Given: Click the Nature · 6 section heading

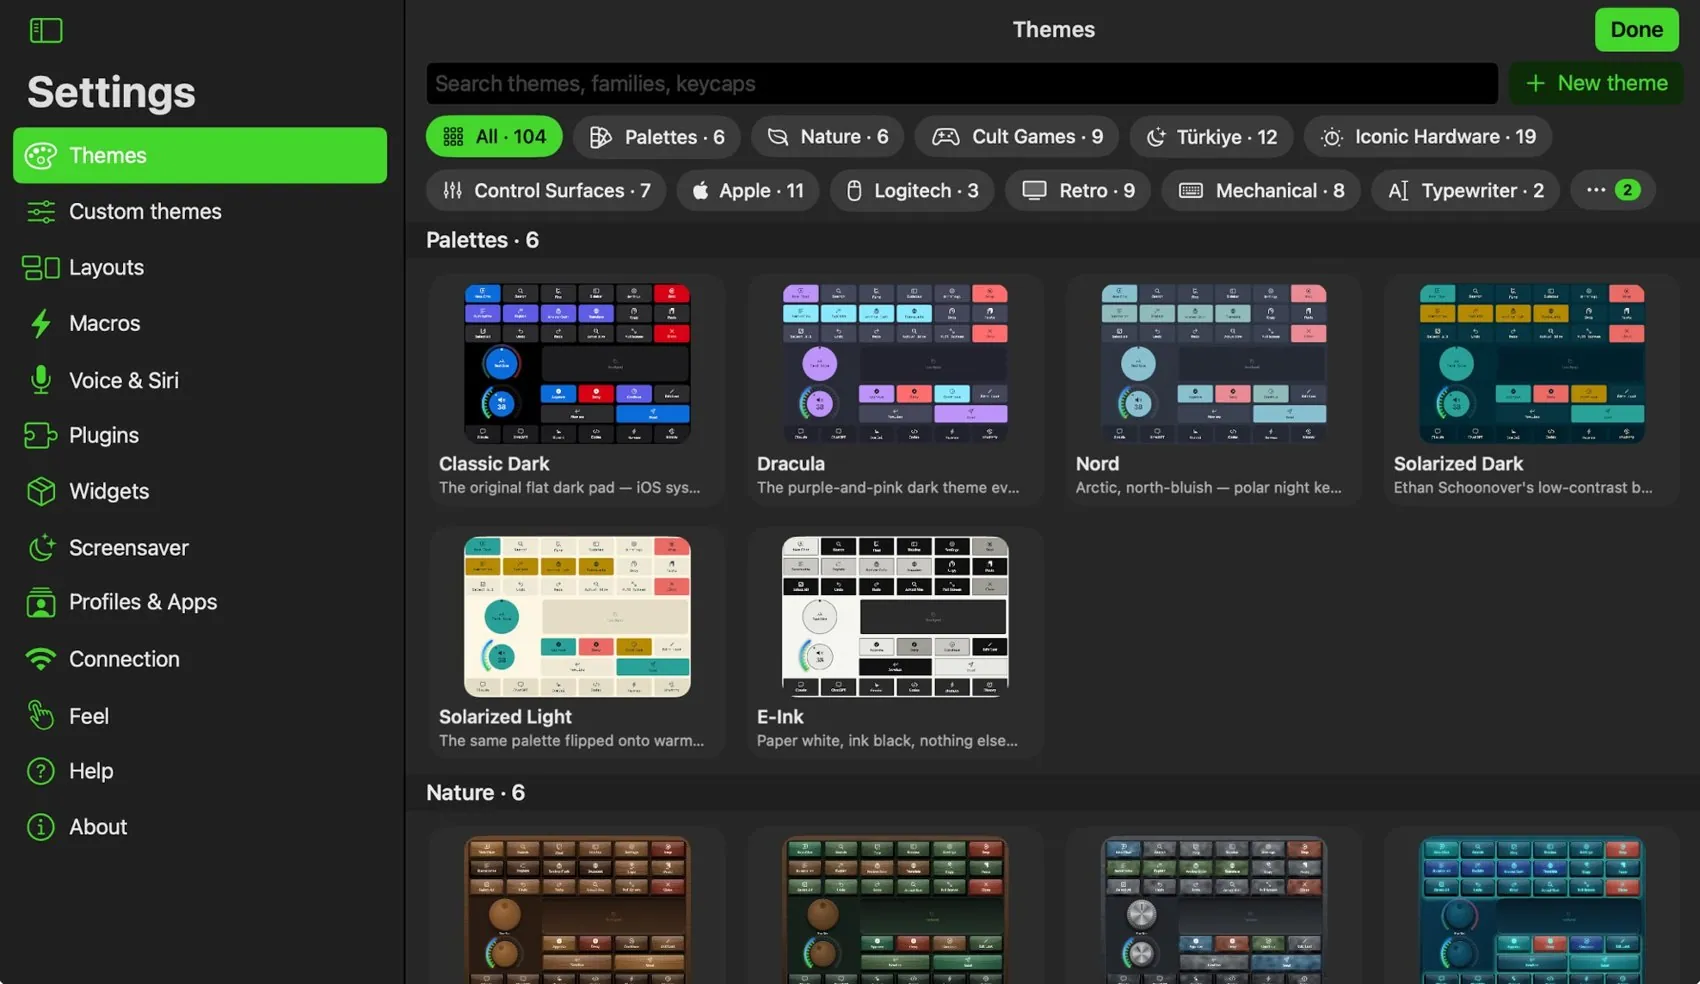Looking at the screenshot, I should 475,792.
